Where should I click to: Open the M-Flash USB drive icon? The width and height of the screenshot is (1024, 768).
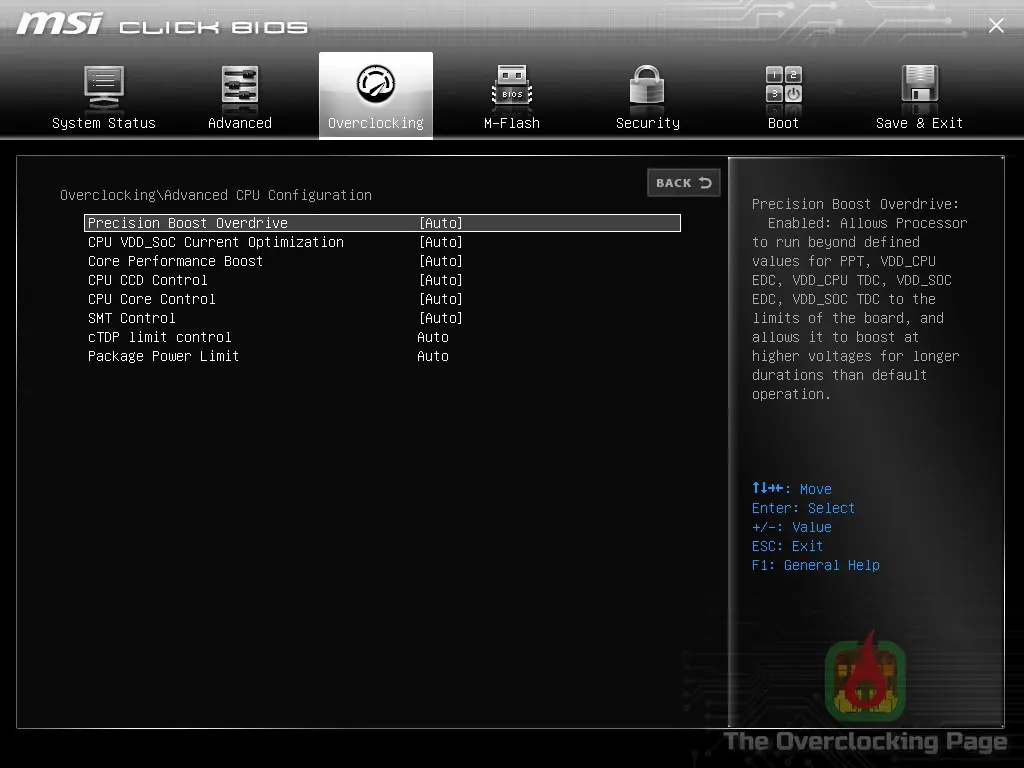pyautogui.click(x=512, y=85)
